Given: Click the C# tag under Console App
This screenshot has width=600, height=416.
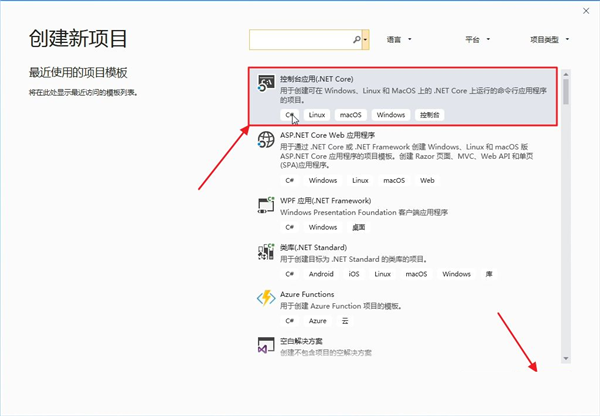Looking at the screenshot, I should point(290,115).
